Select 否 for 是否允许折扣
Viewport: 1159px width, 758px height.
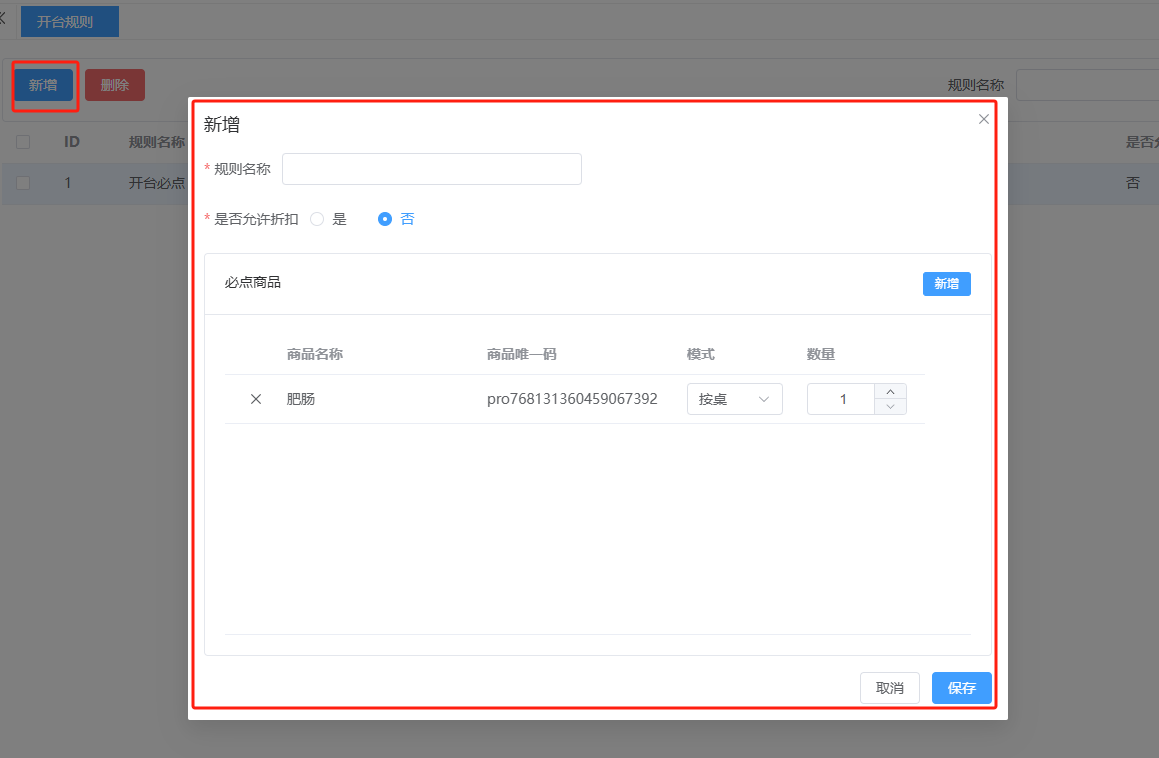pos(385,219)
